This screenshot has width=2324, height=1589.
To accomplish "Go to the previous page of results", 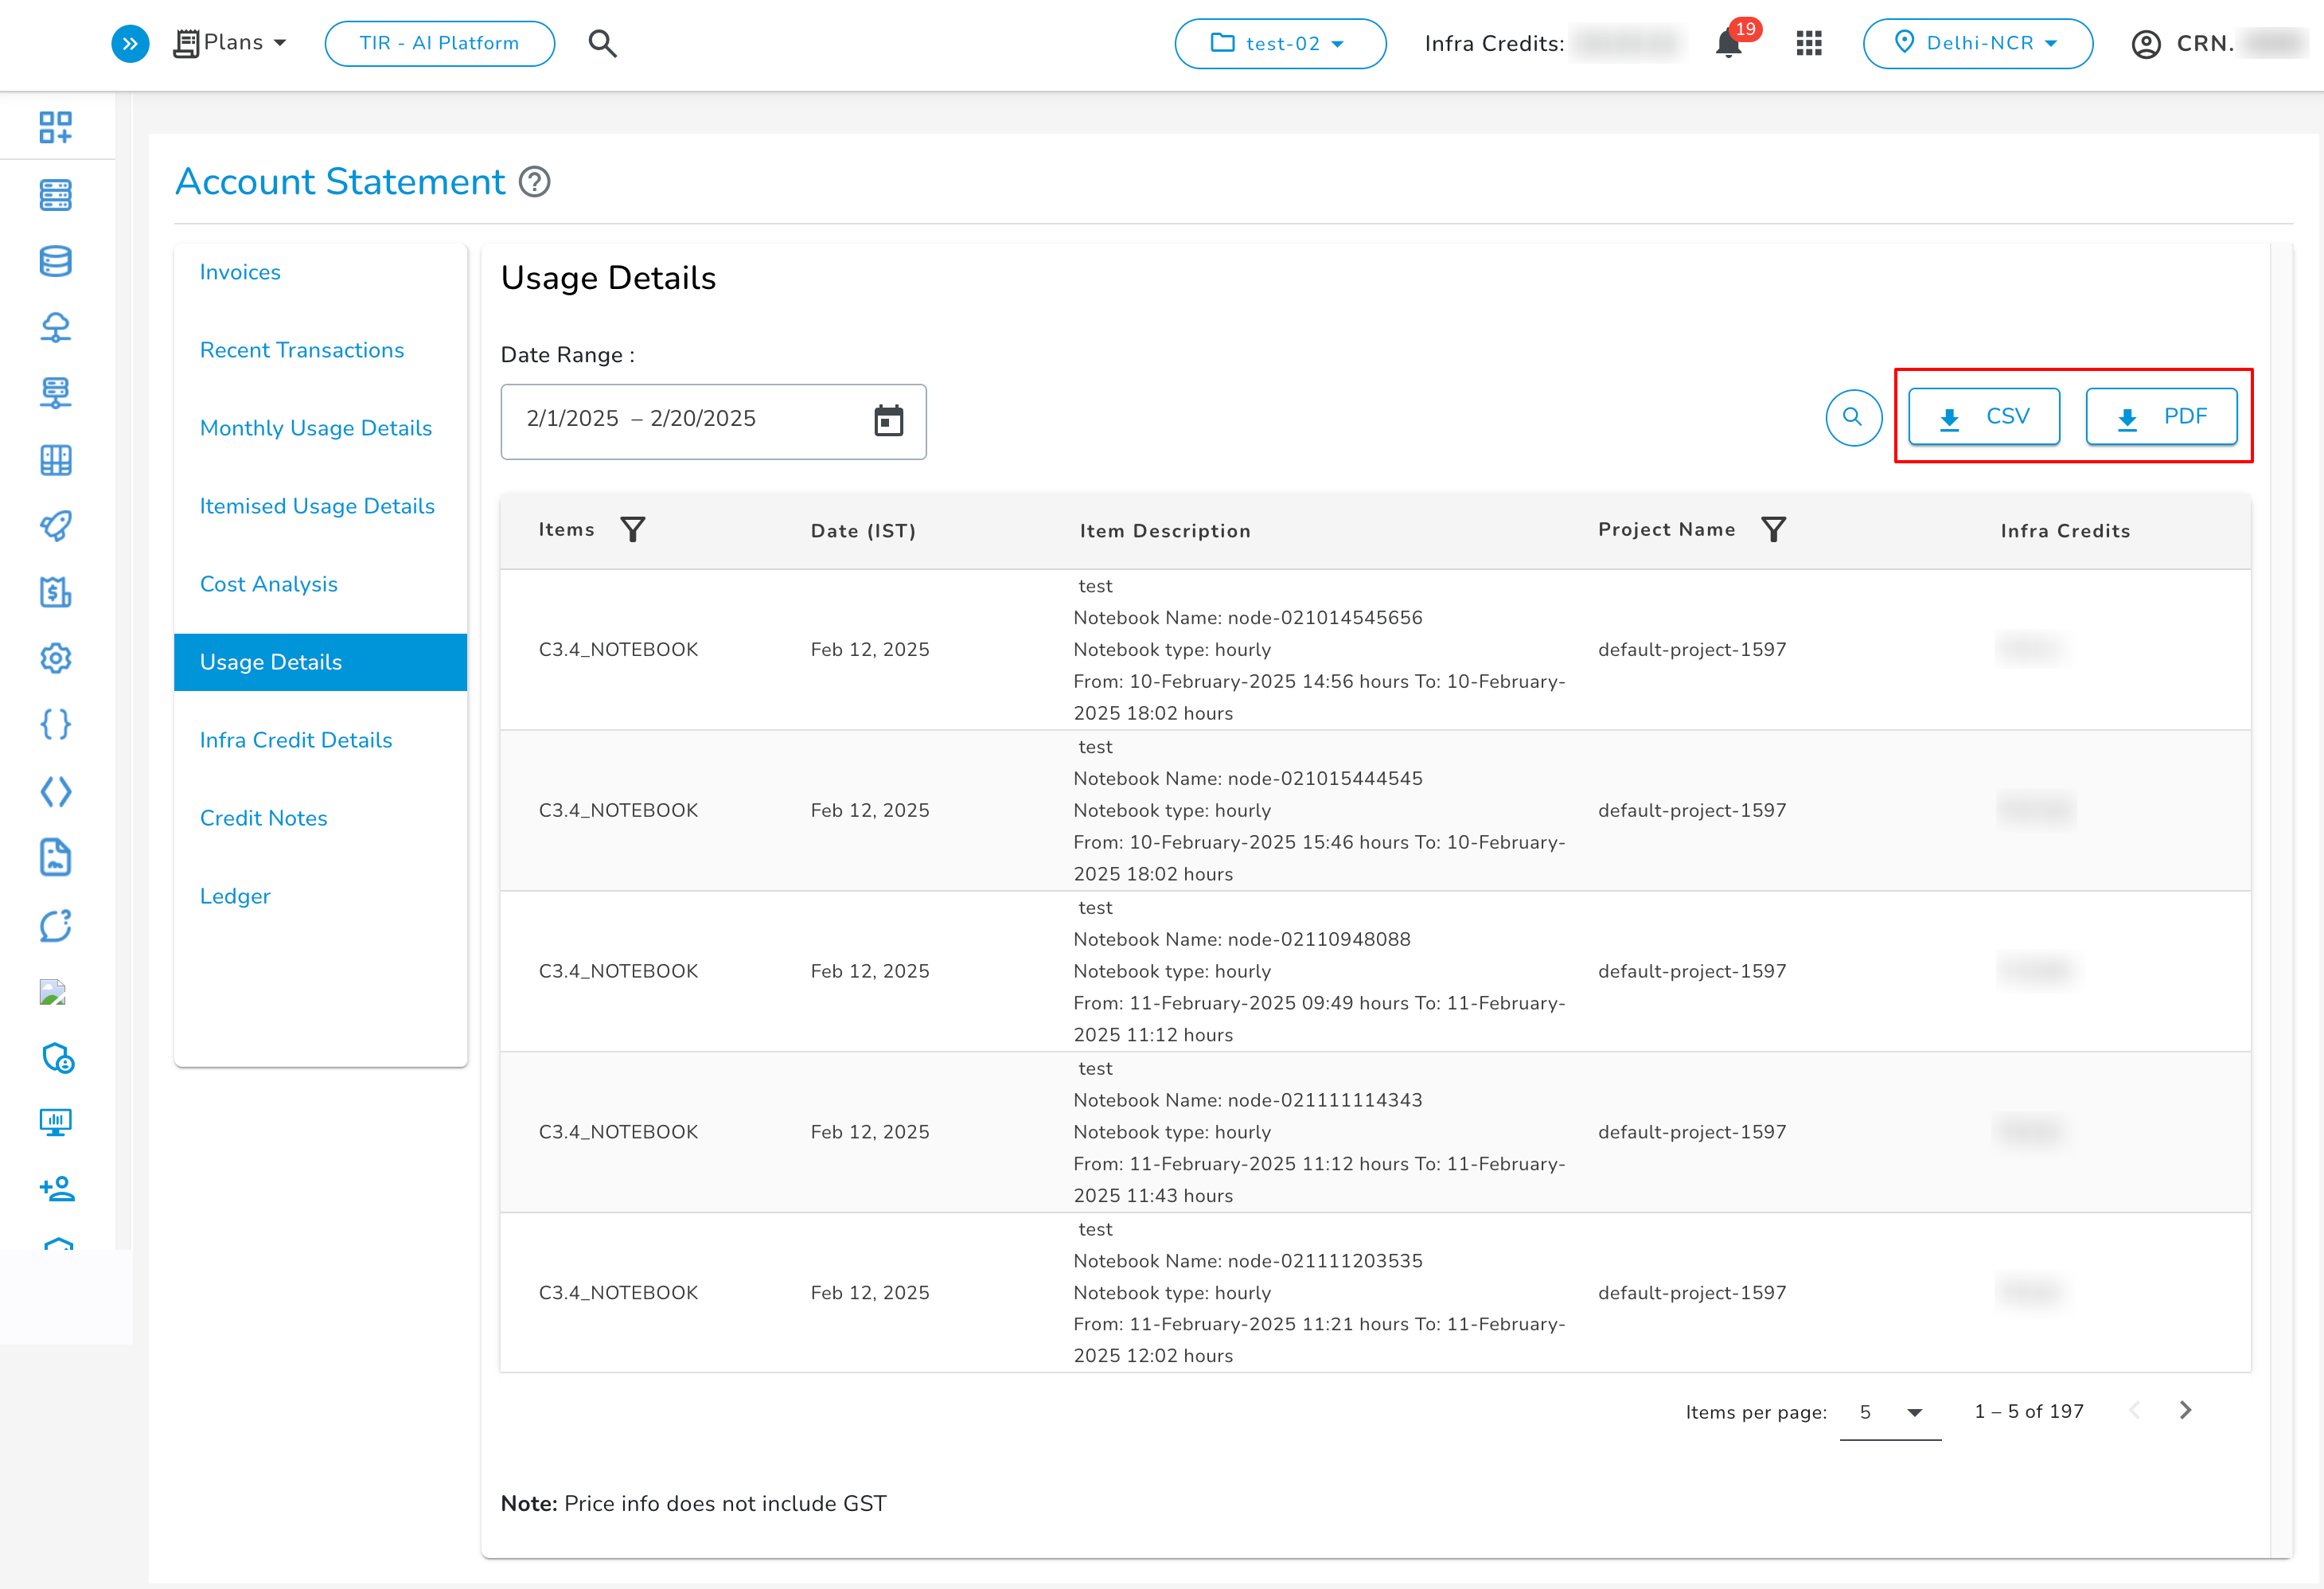I will click(x=2134, y=1410).
